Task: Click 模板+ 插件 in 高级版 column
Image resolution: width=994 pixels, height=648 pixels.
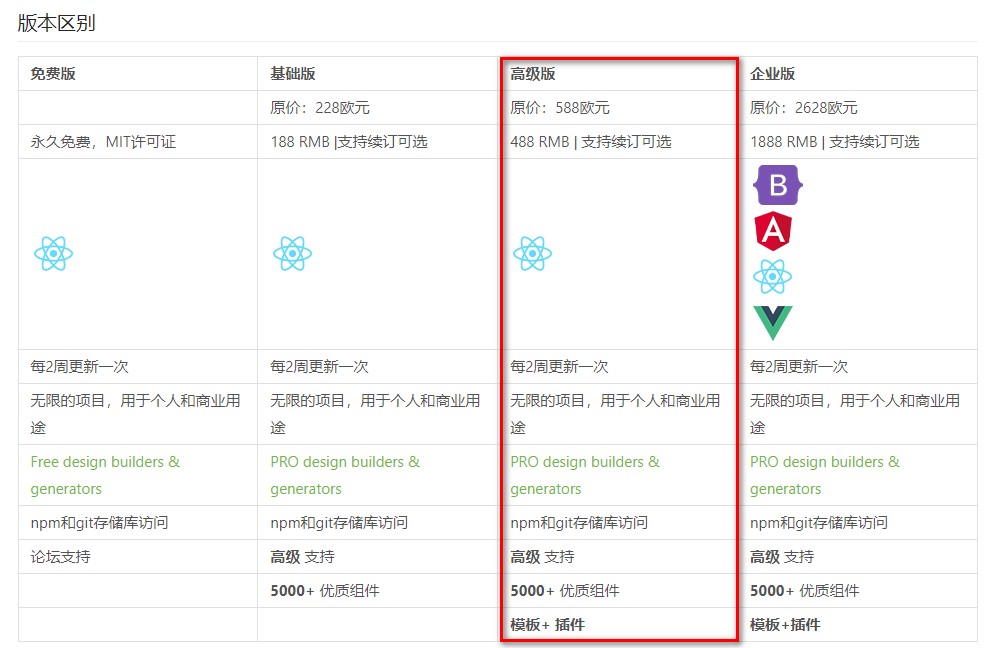Action: (x=548, y=625)
